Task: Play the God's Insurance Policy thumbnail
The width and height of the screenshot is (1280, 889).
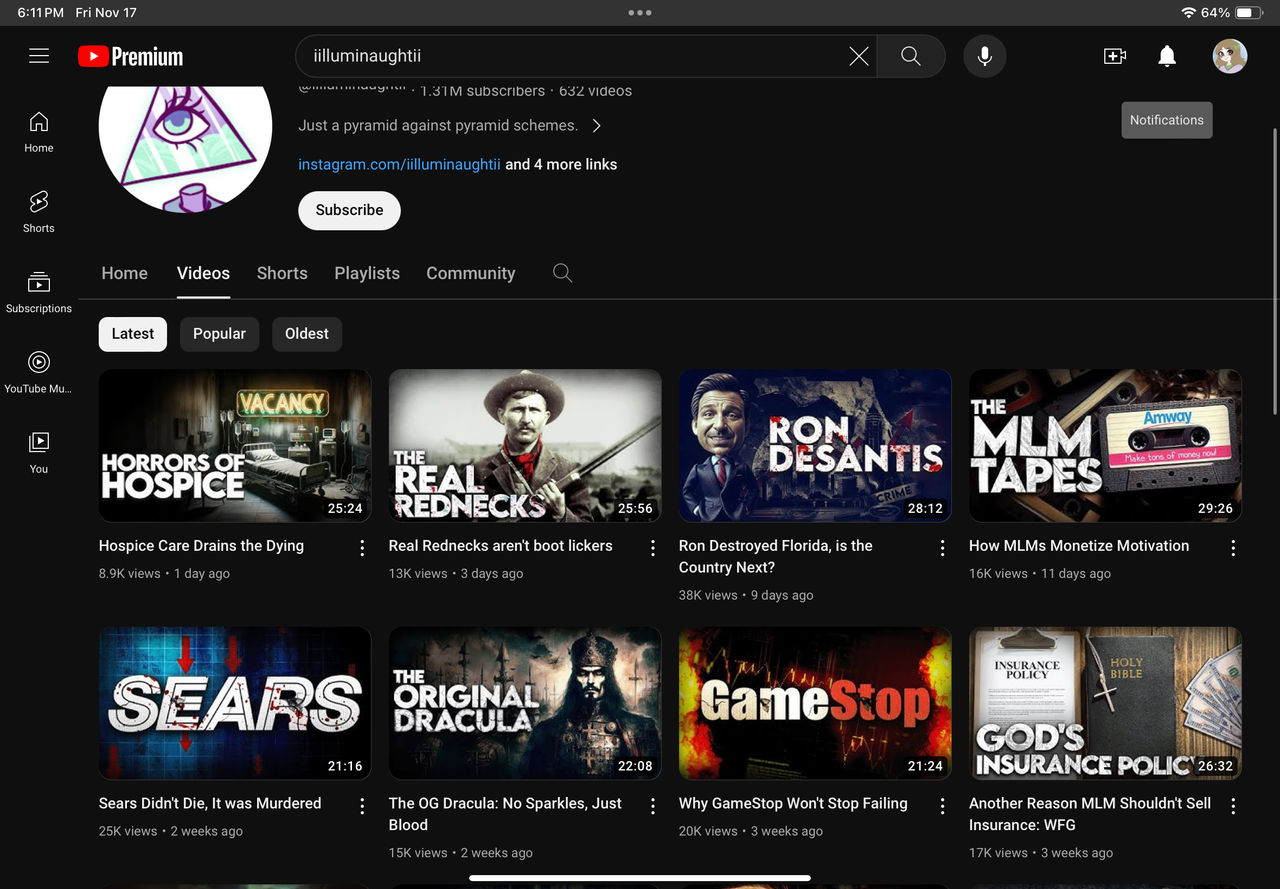Action: [x=1105, y=703]
